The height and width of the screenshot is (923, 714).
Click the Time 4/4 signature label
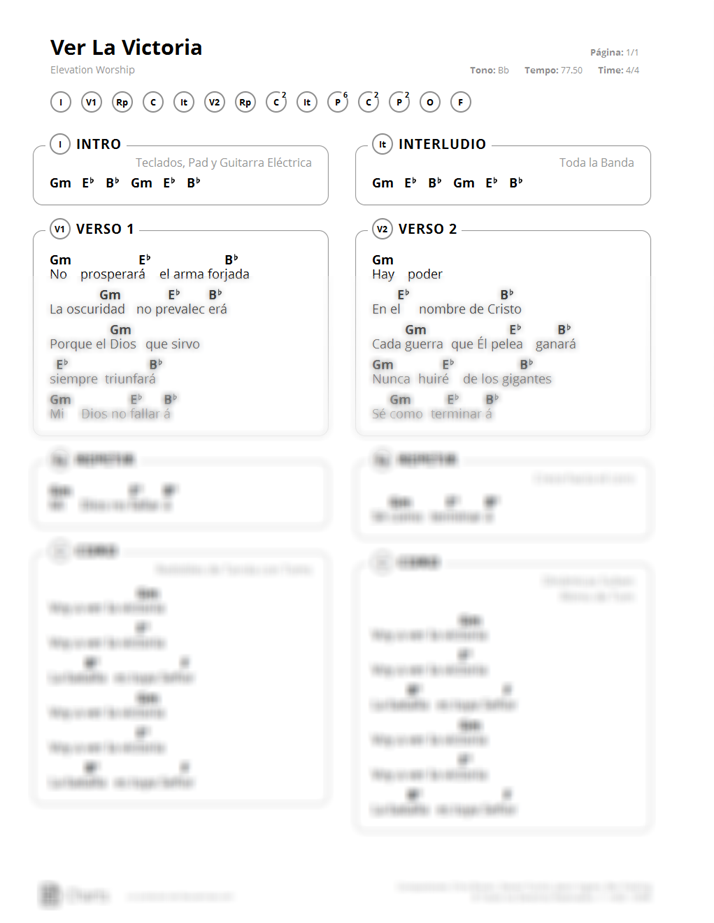tap(619, 70)
